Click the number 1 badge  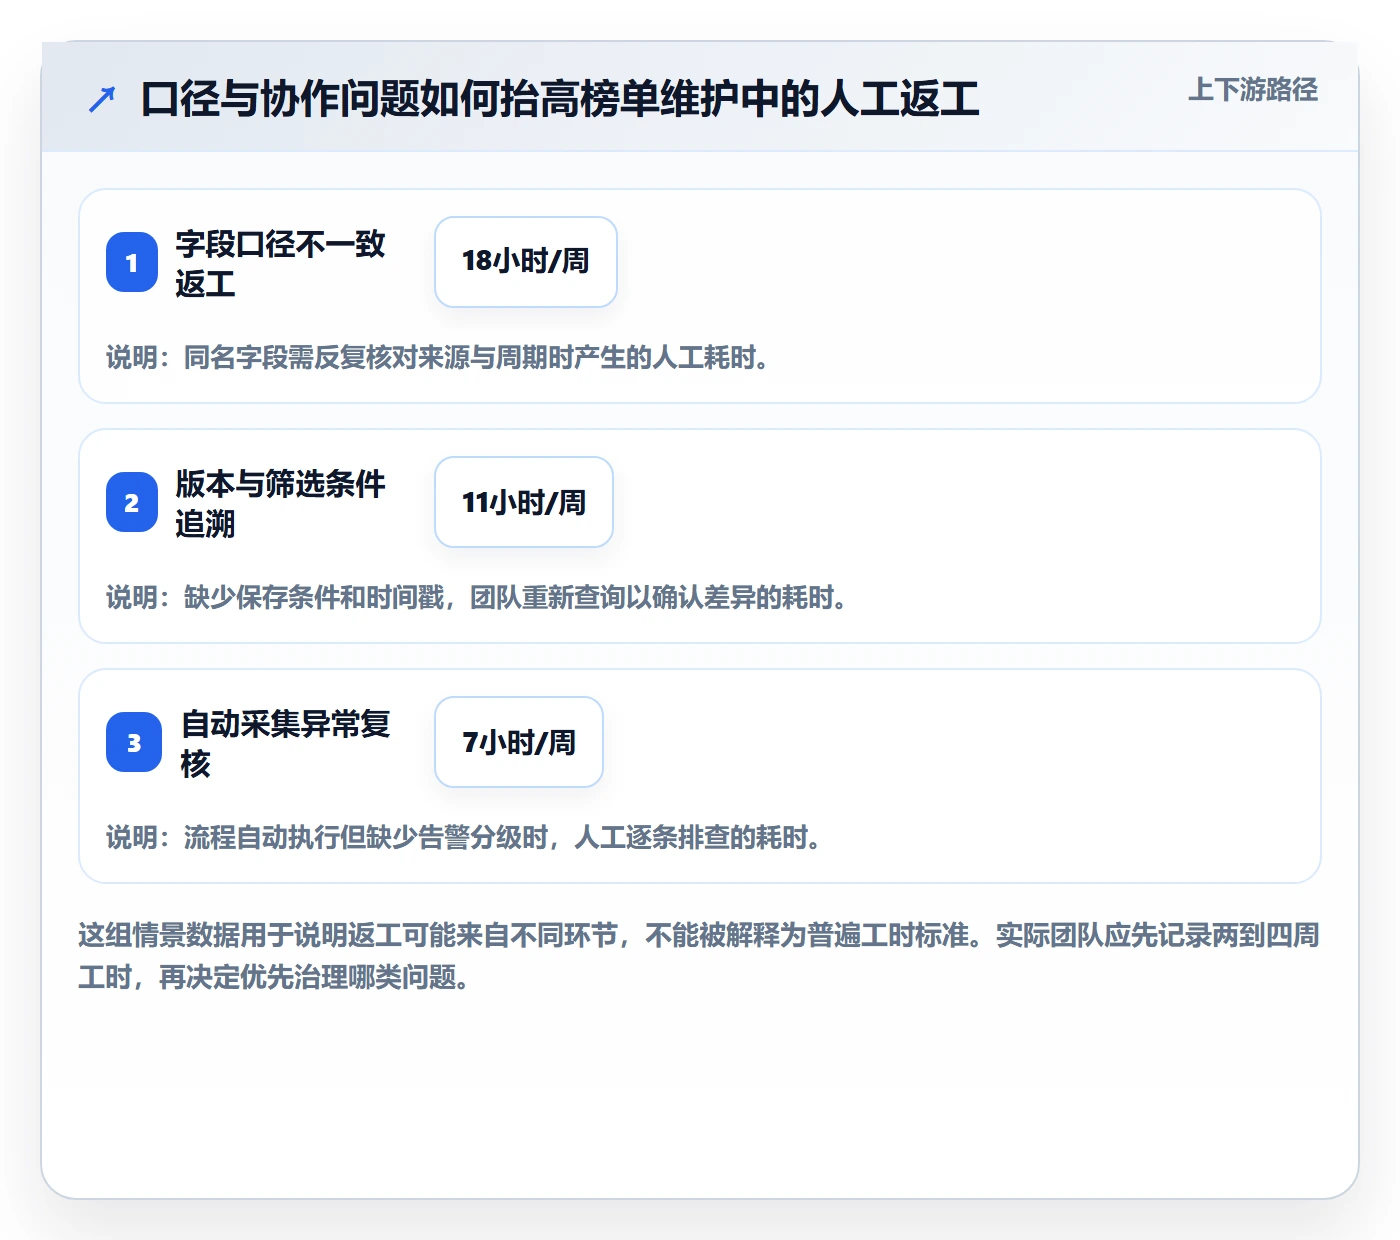pos(132,262)
